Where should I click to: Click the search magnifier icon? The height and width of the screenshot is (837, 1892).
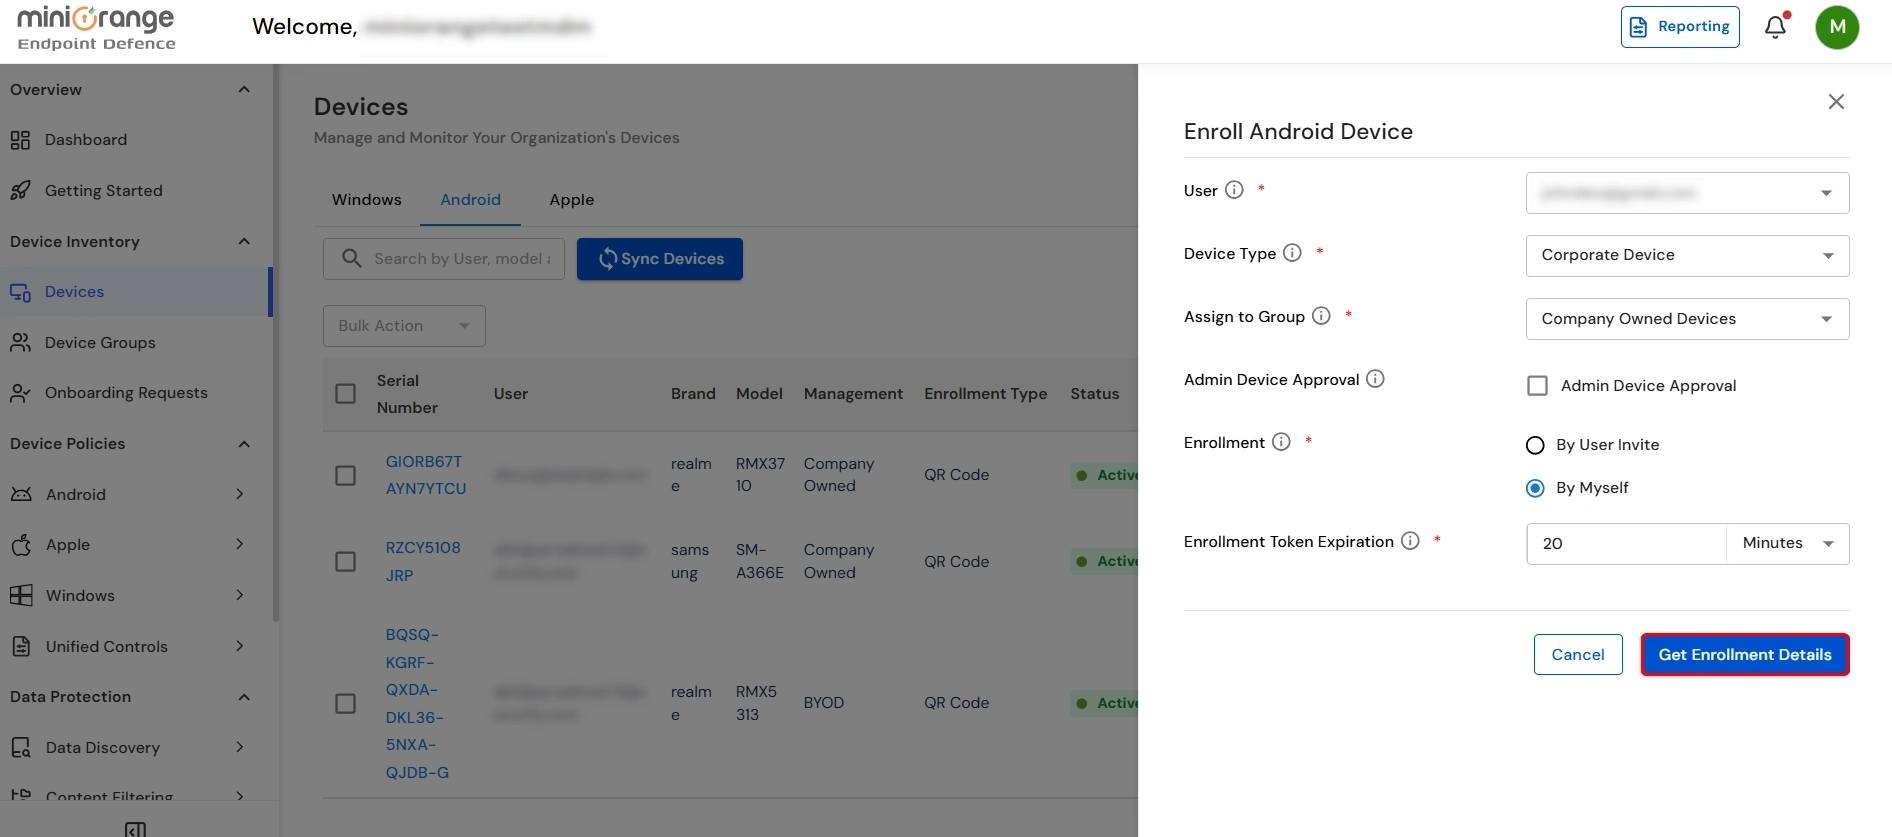pos(352,258)
